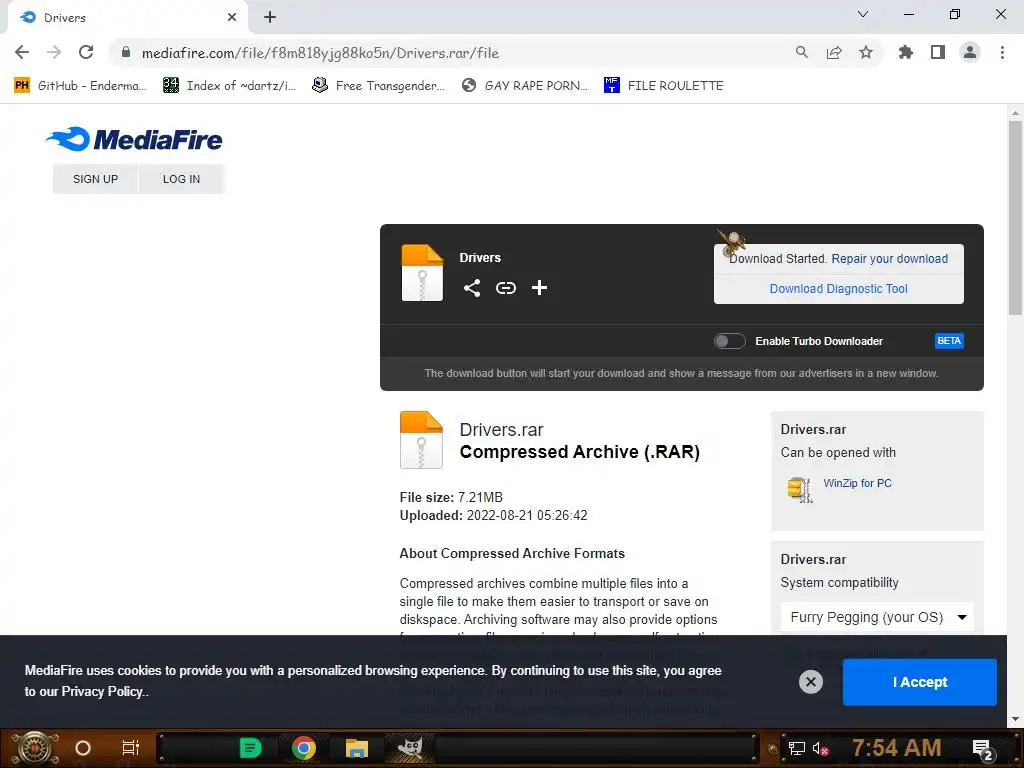Accept cookies with I Accept button

click(920, 682)
